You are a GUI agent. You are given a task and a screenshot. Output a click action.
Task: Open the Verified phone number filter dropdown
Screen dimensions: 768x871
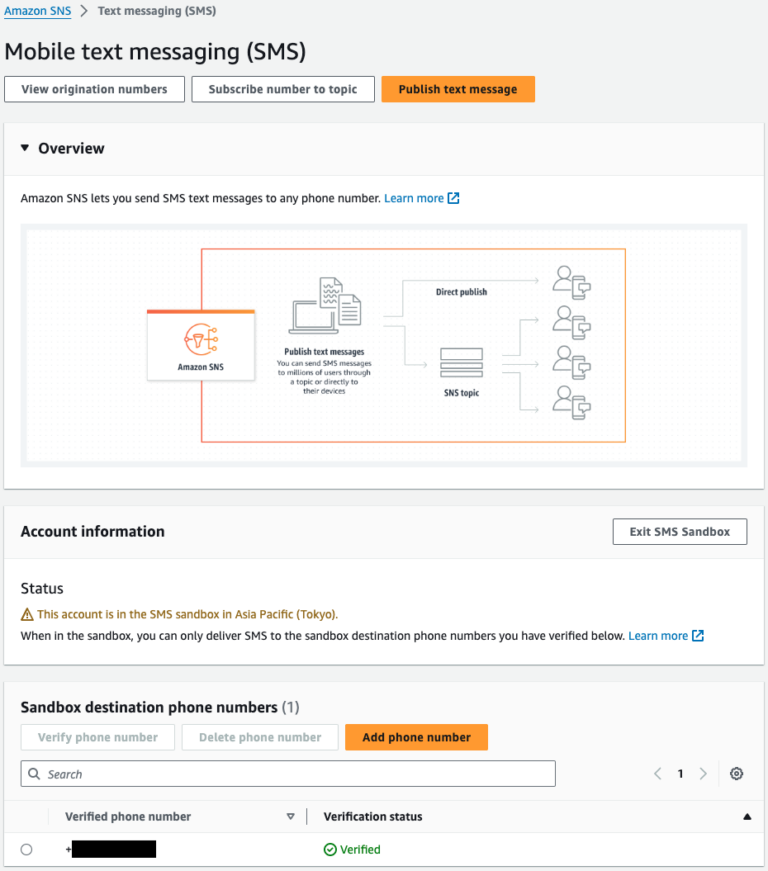pyautogui.click(x=290, y=816)
